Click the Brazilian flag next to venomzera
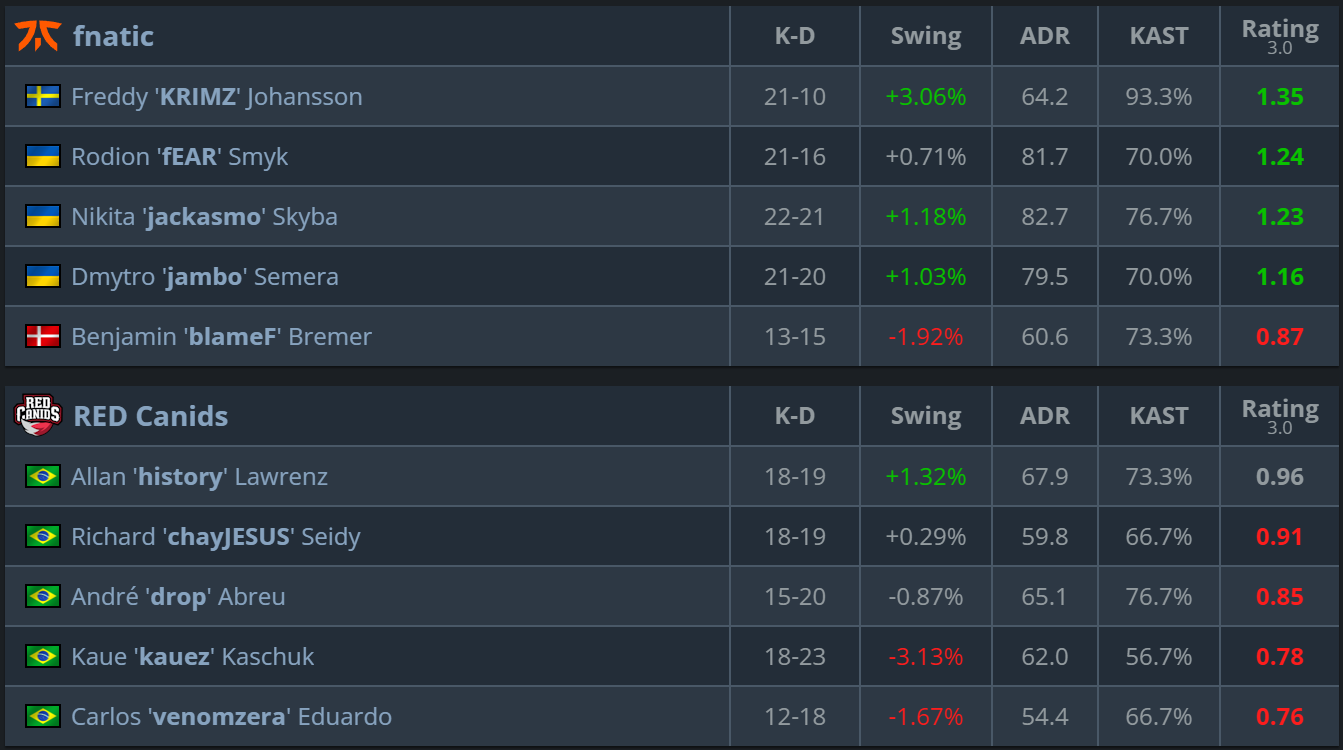This screenshot has width=1343, height=750. point(43,716)
